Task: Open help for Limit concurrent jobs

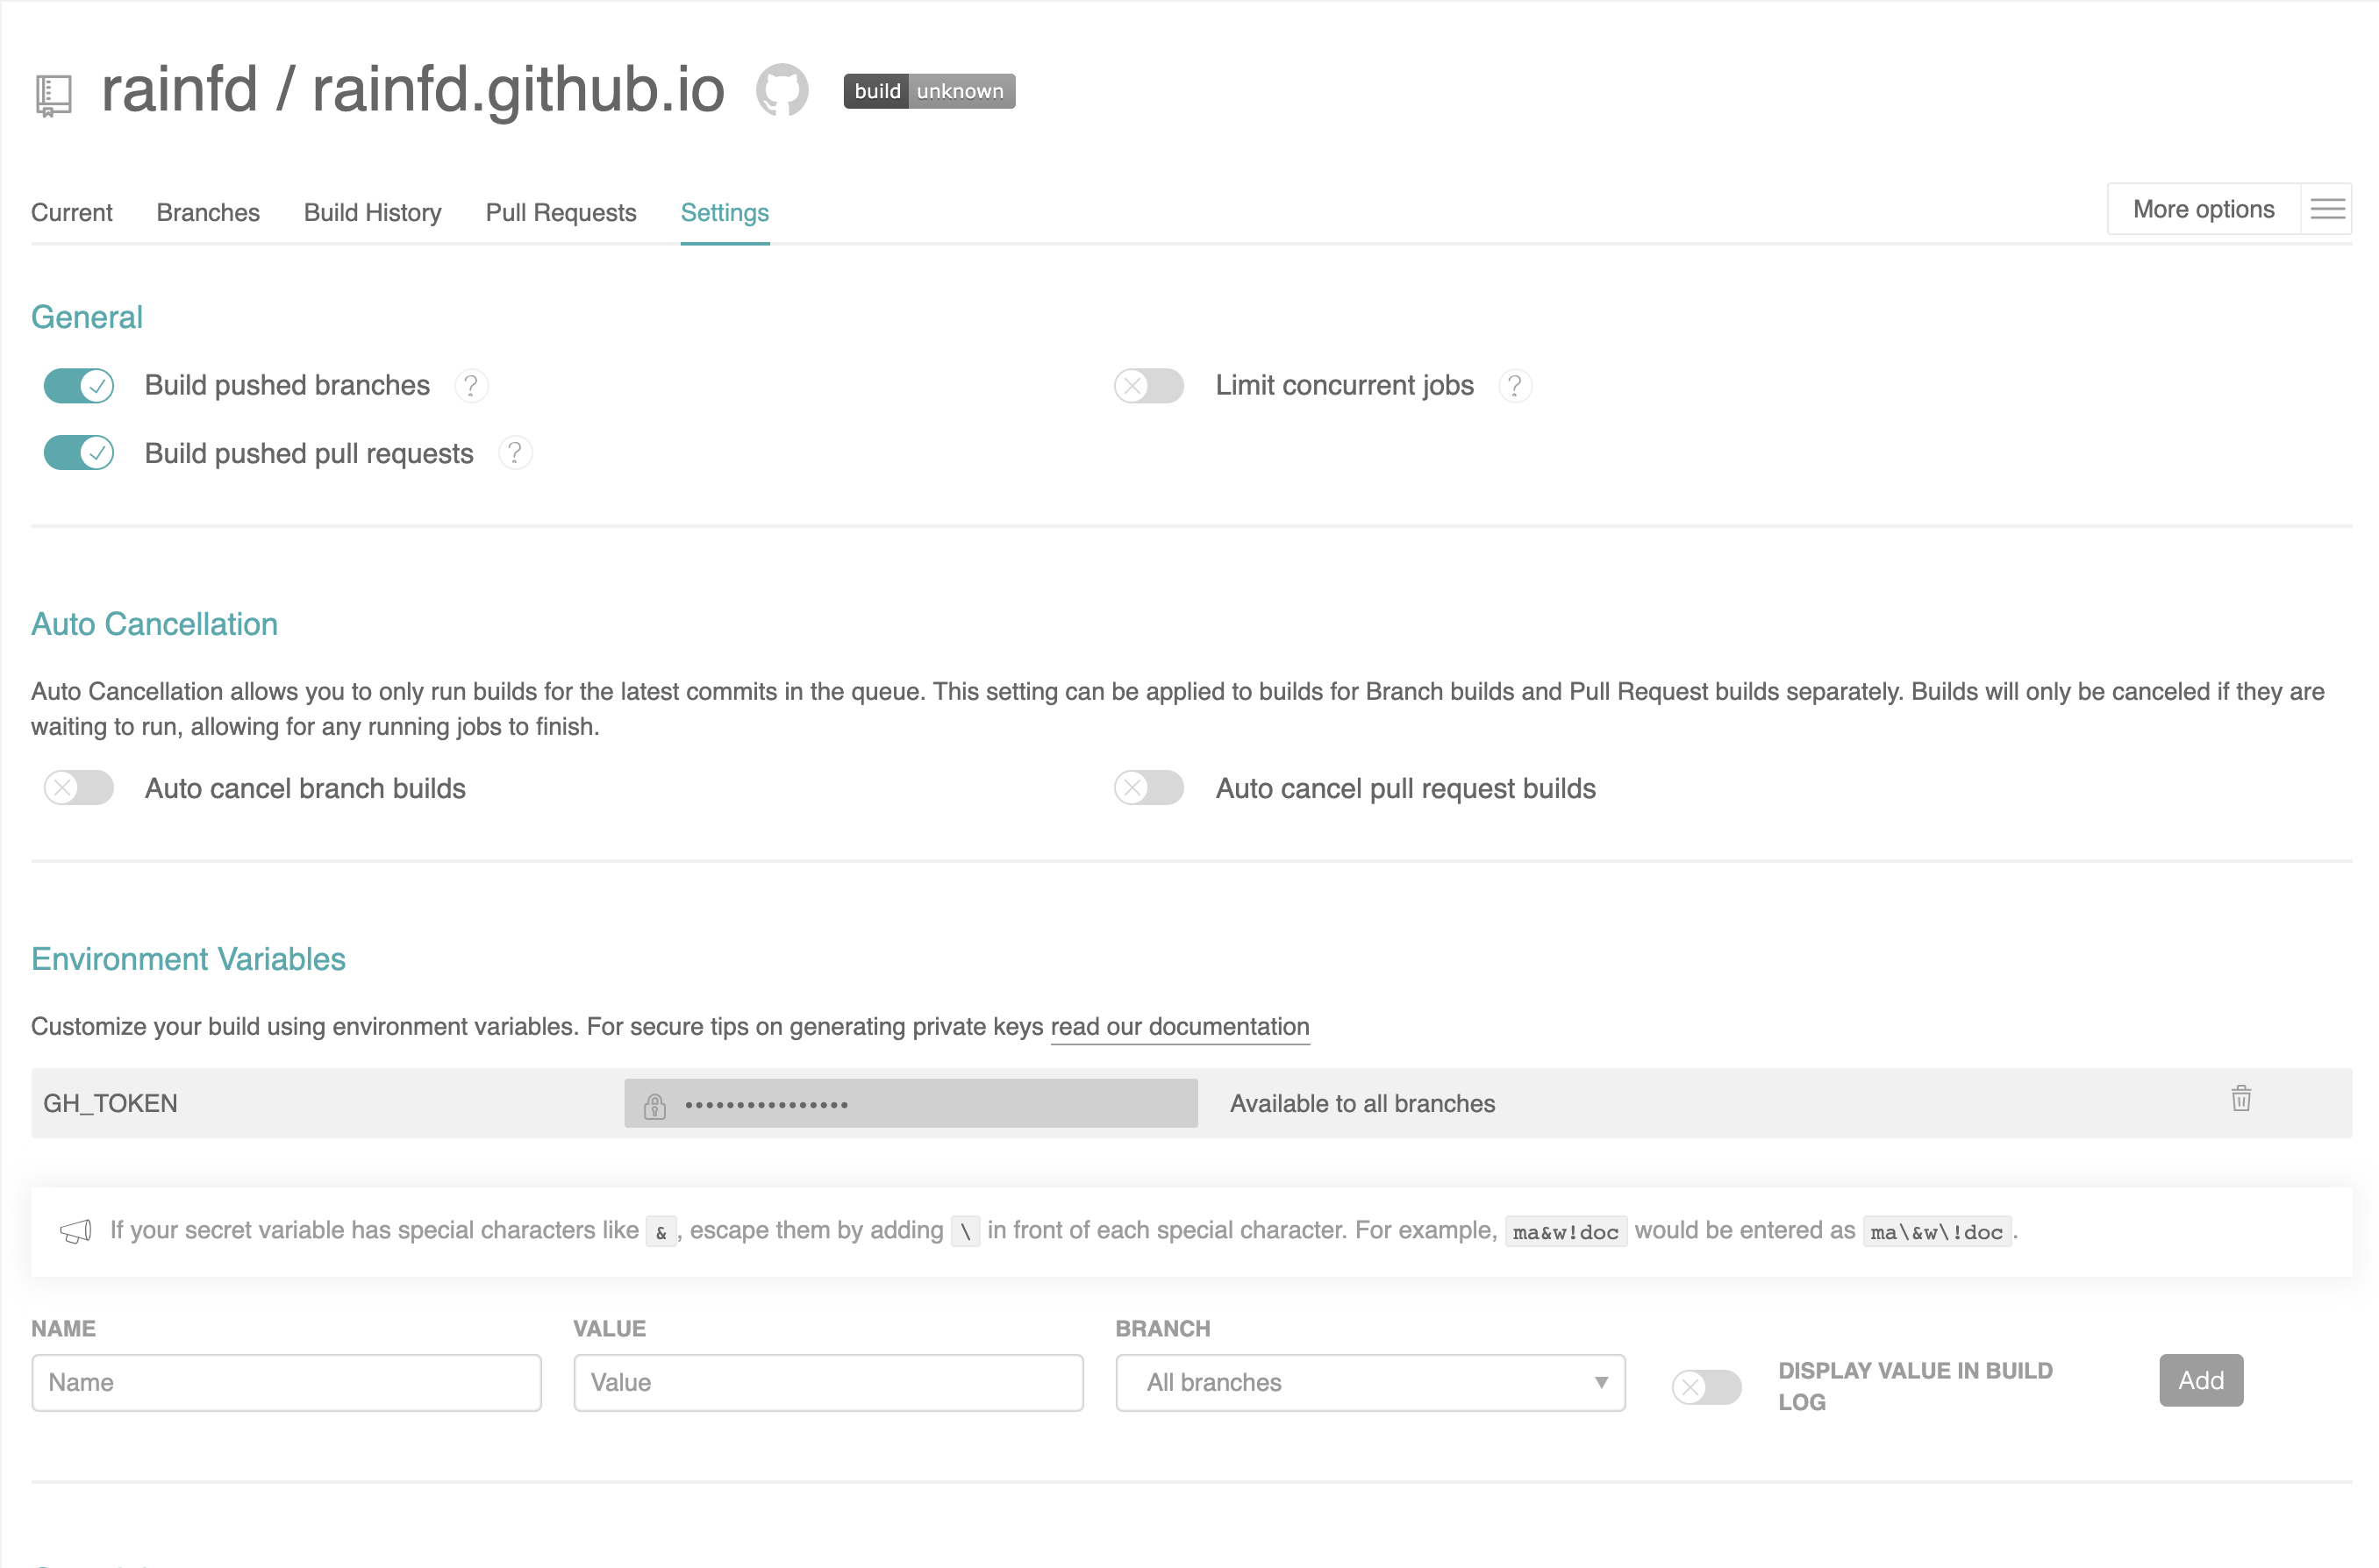Action: click(1515, 386)
